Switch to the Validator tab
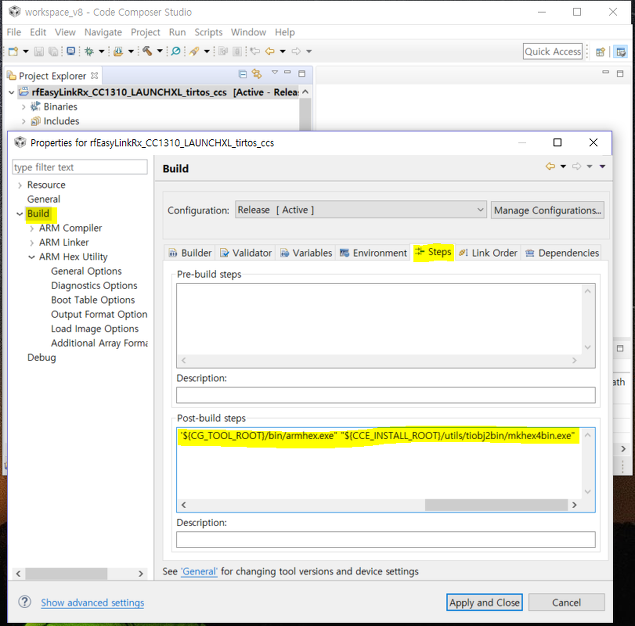Screen dimensions: 635x626 pyautogui.click(x=245, y=253)
